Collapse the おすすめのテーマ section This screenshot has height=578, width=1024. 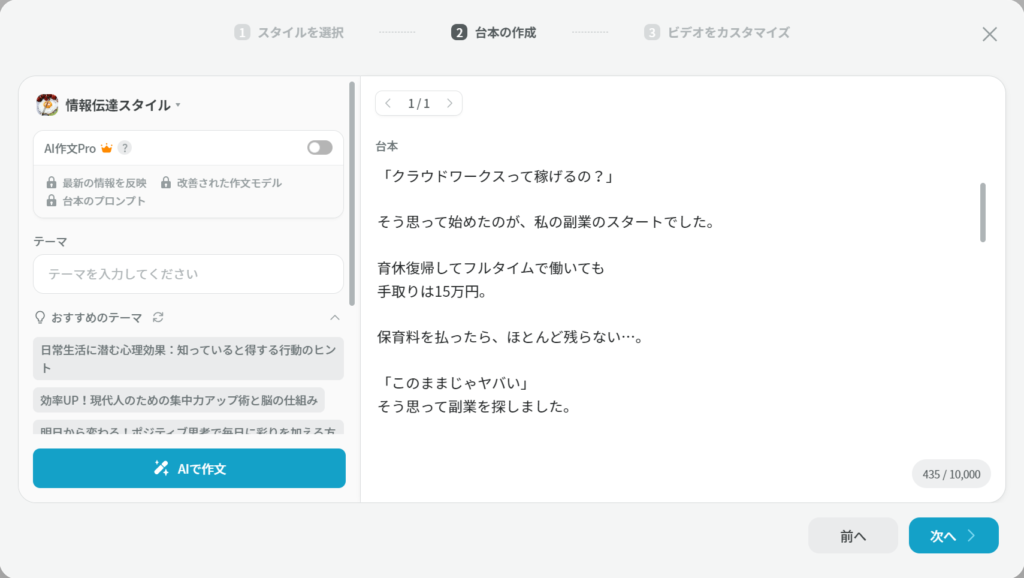(335, 317)
